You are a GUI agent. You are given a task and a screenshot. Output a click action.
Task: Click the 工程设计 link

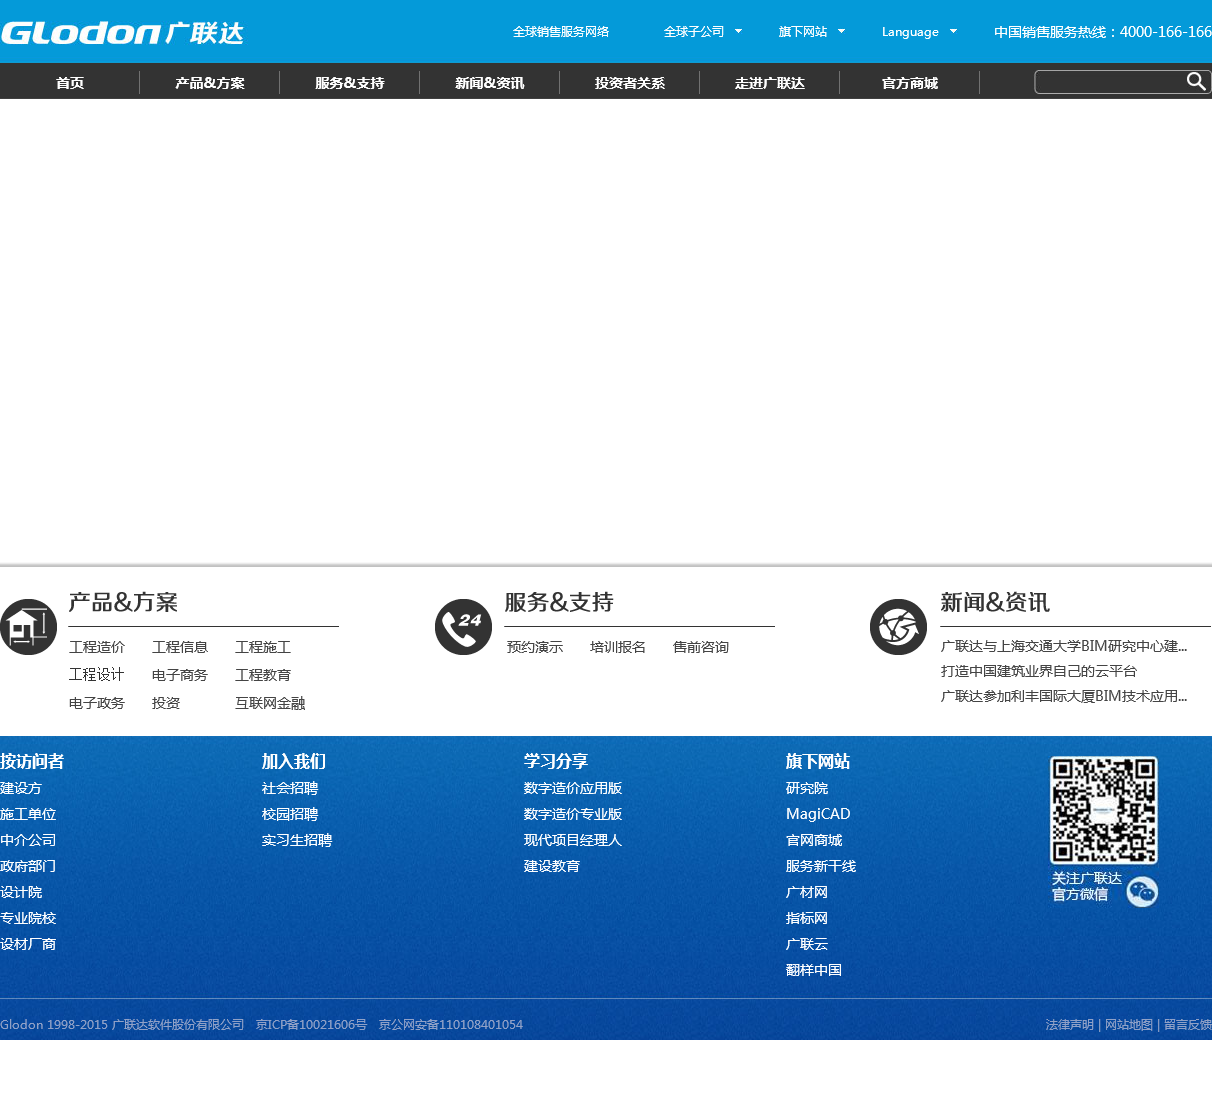pos(97,675)
